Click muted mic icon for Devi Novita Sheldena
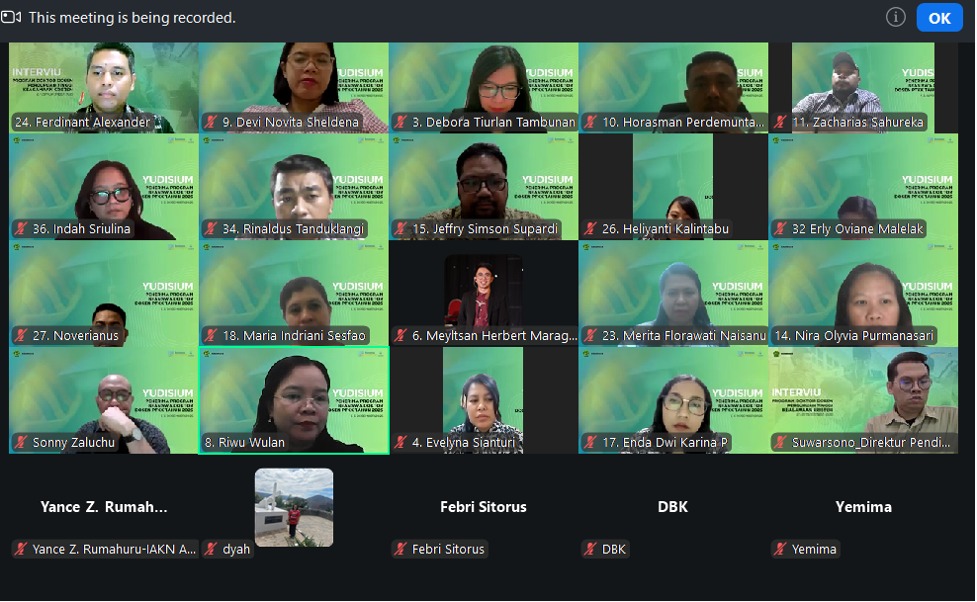Image resolution: width=977 pixels, height=602 pixels. pos(211,122)
